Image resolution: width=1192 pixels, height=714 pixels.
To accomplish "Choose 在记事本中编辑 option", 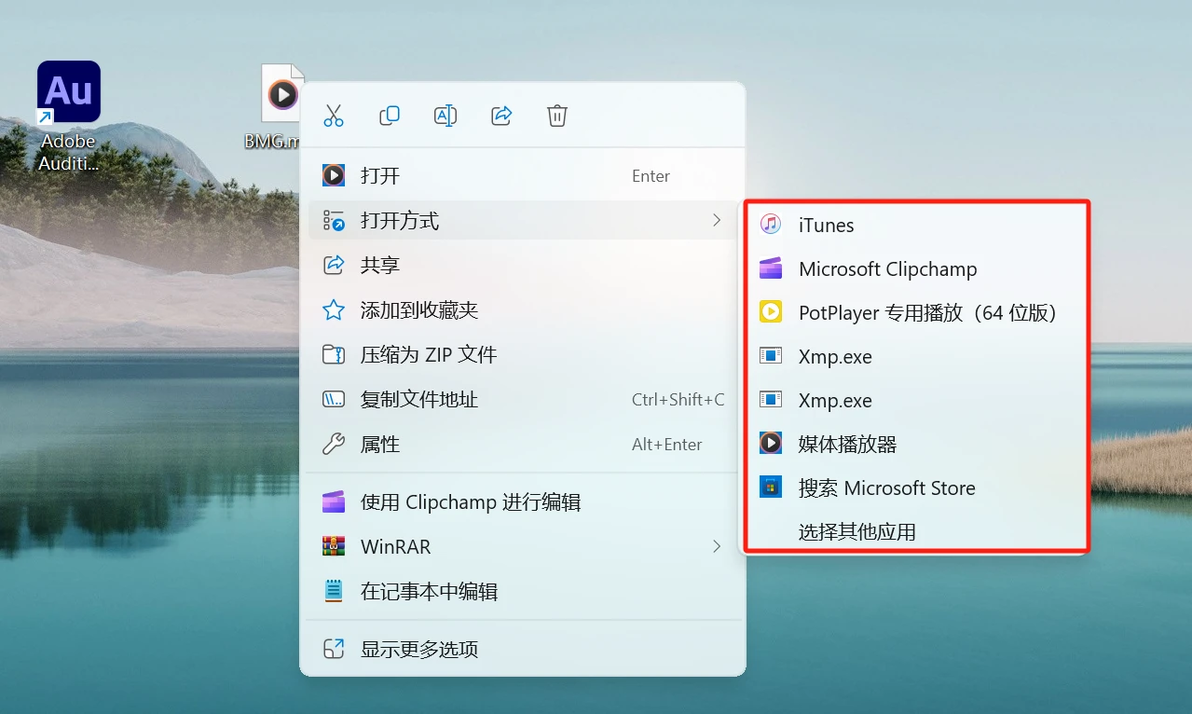I will click(x=523, y=591).
